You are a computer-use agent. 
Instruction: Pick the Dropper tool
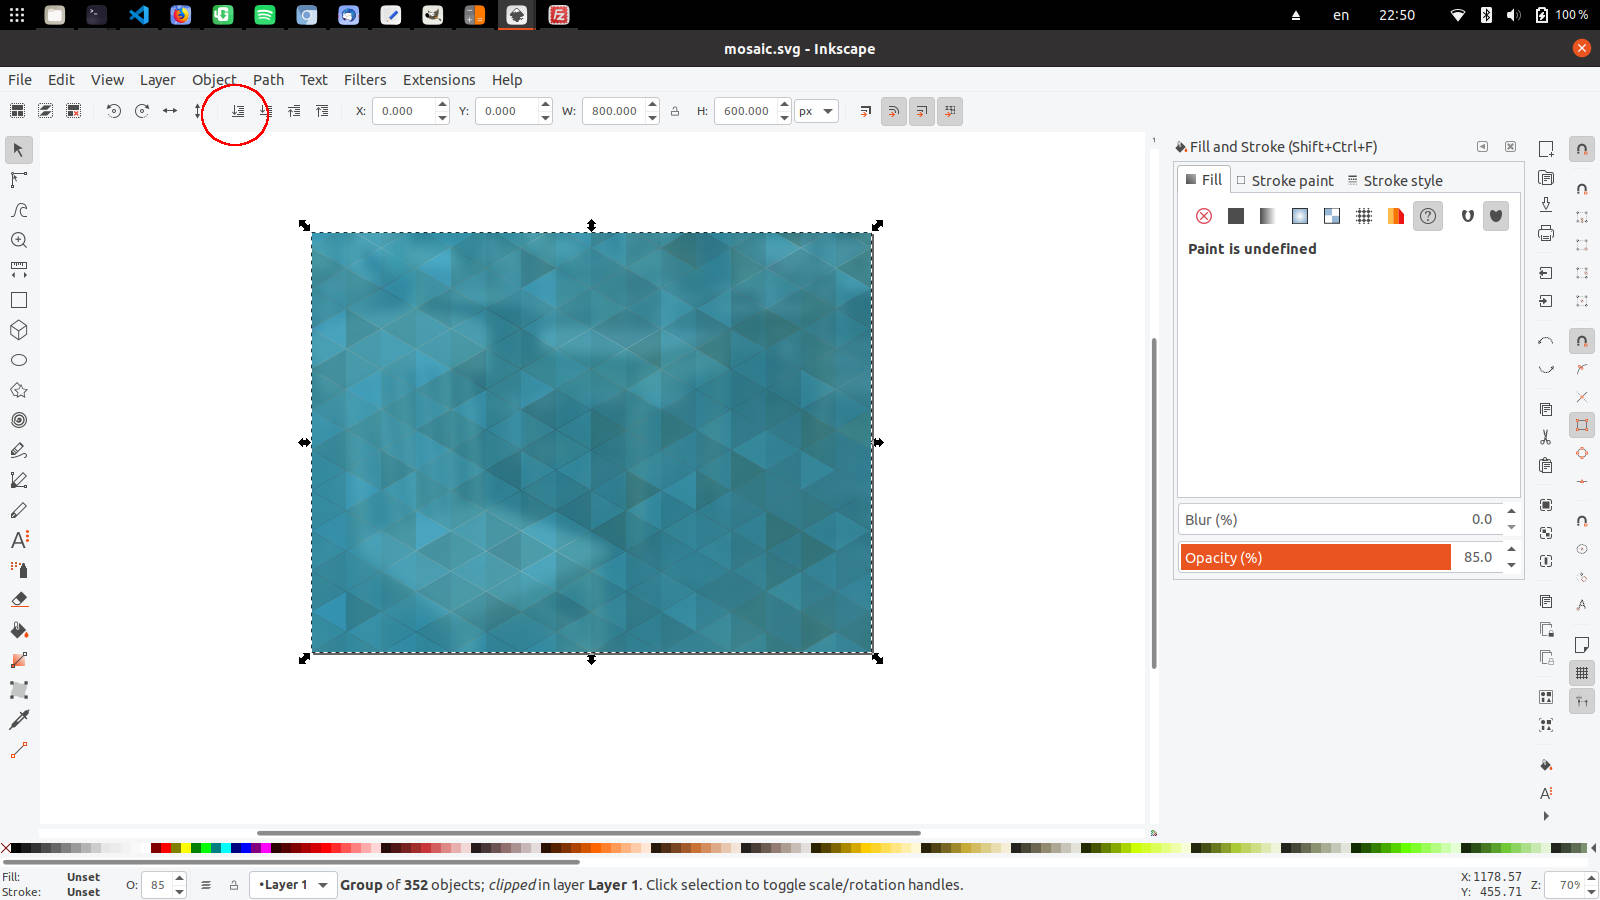click(x=18, y=720)
